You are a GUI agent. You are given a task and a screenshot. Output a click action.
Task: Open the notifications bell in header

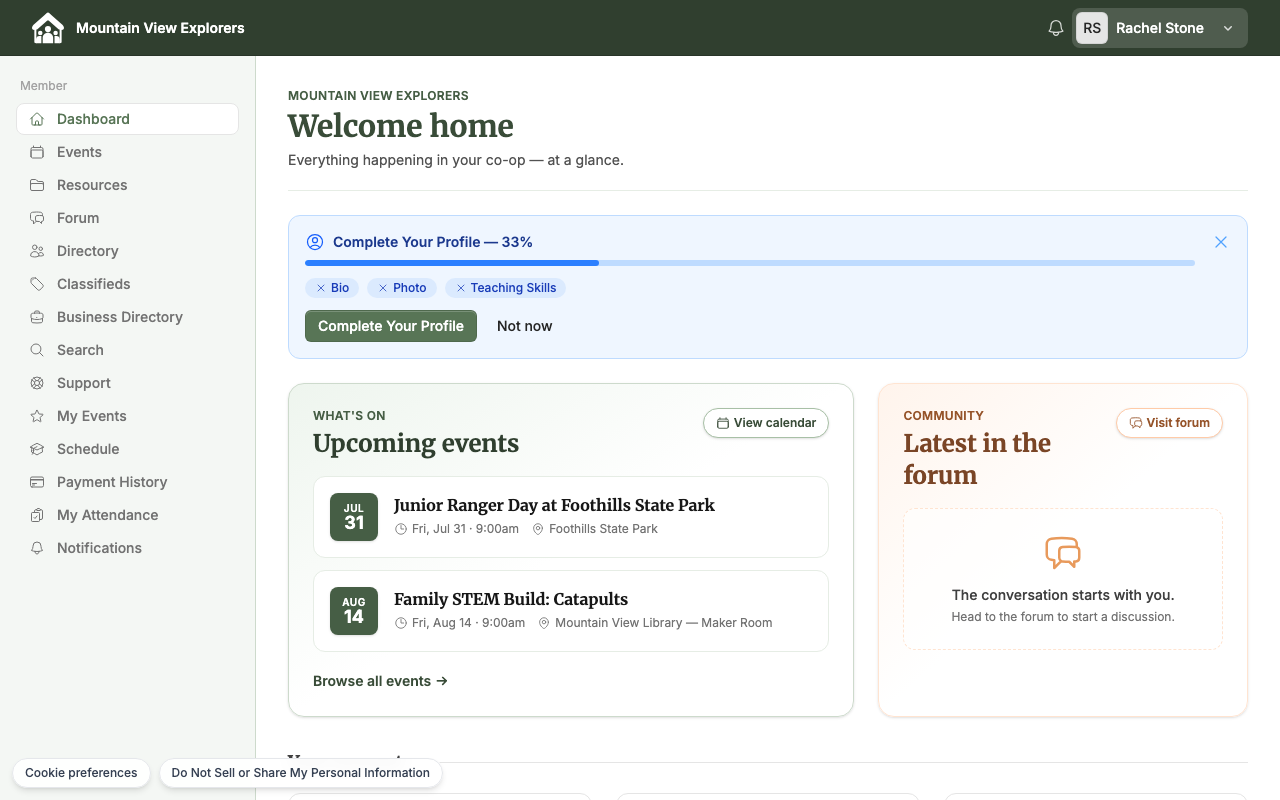pyautogui.click(x=1056, y=28)
